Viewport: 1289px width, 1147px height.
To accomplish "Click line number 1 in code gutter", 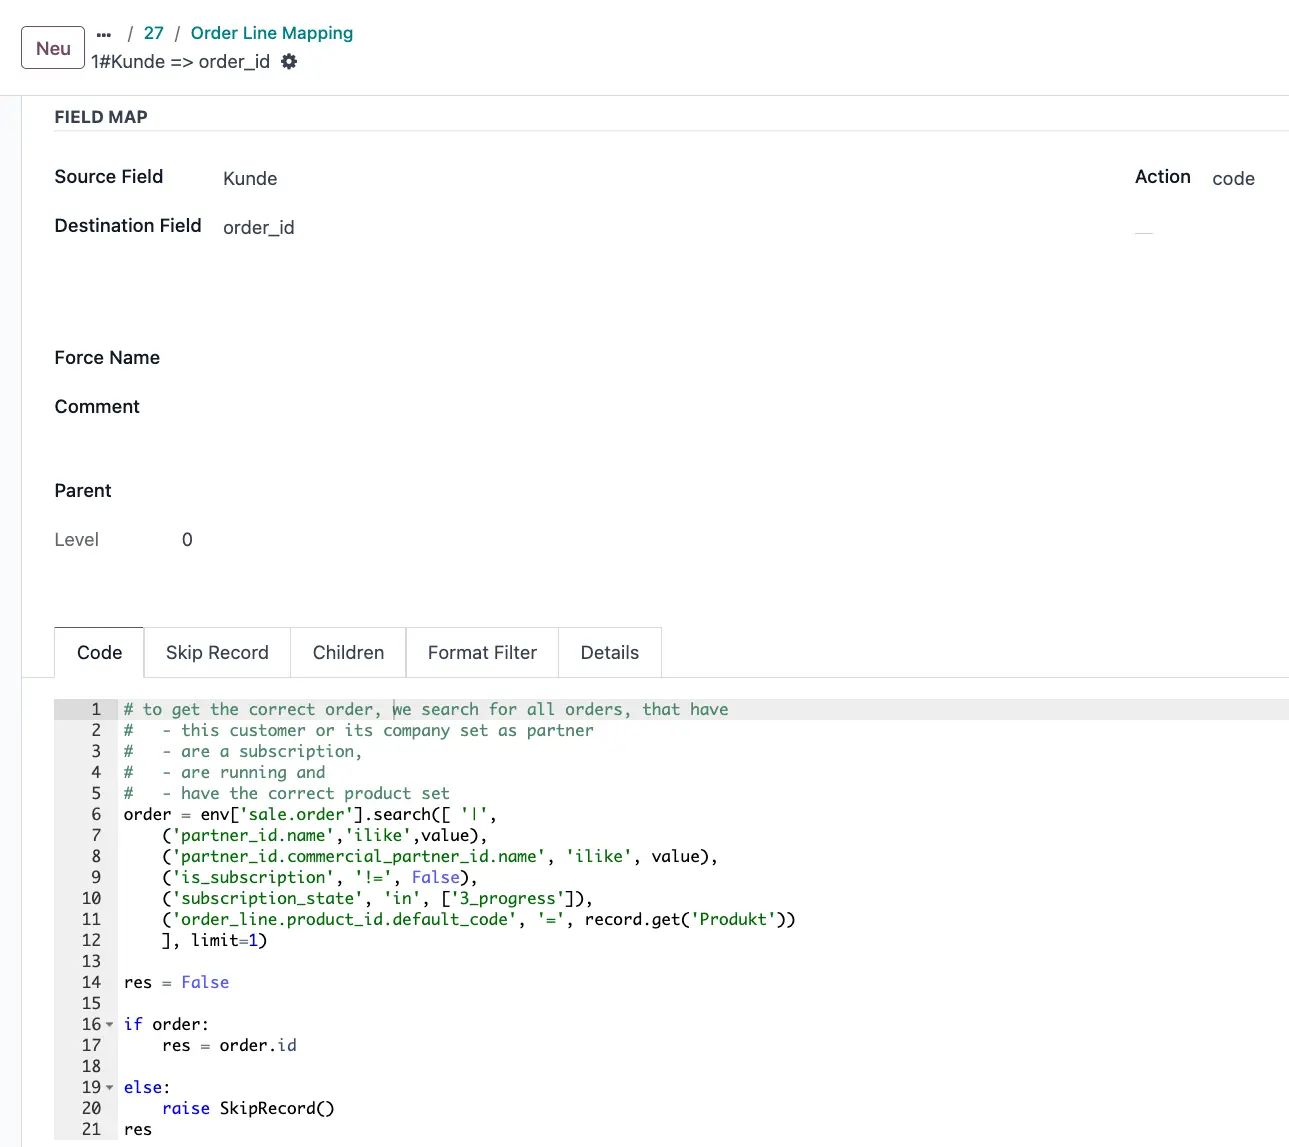I will pos(96,709).
